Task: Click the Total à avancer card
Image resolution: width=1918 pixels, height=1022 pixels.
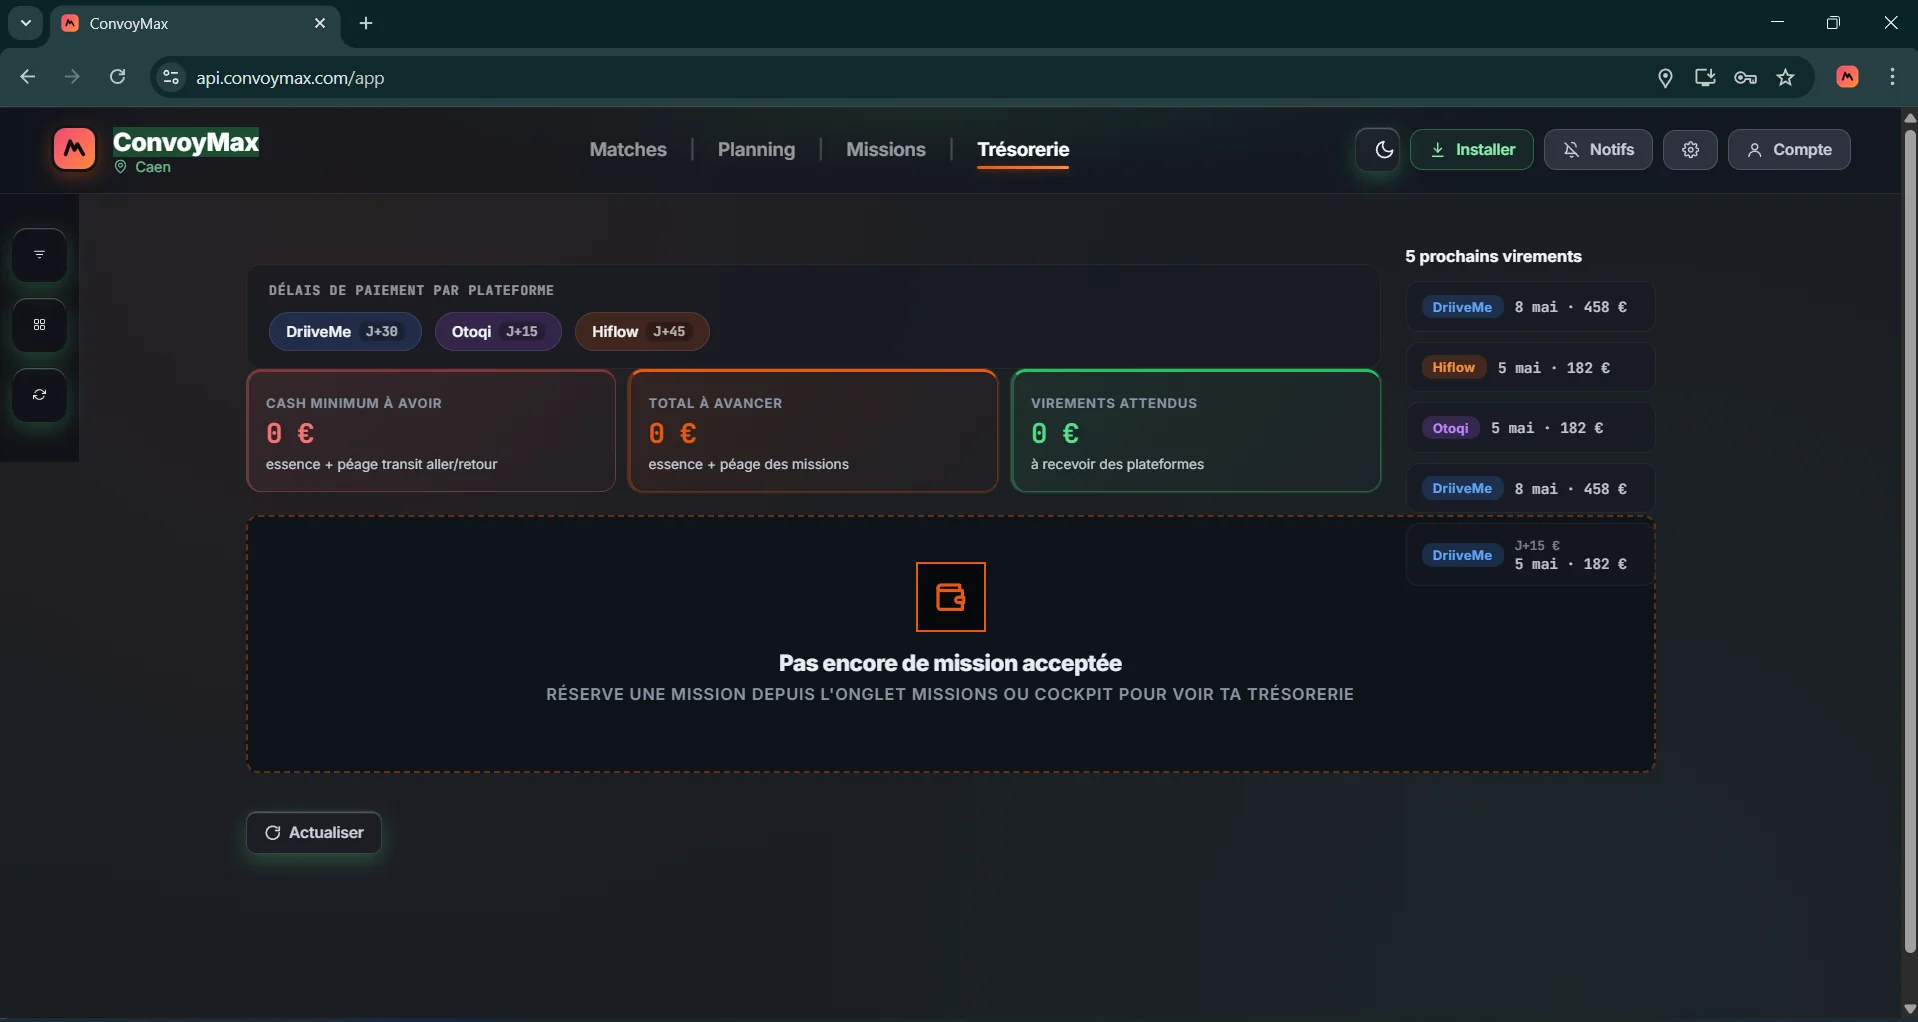Action: coord(813,431)
